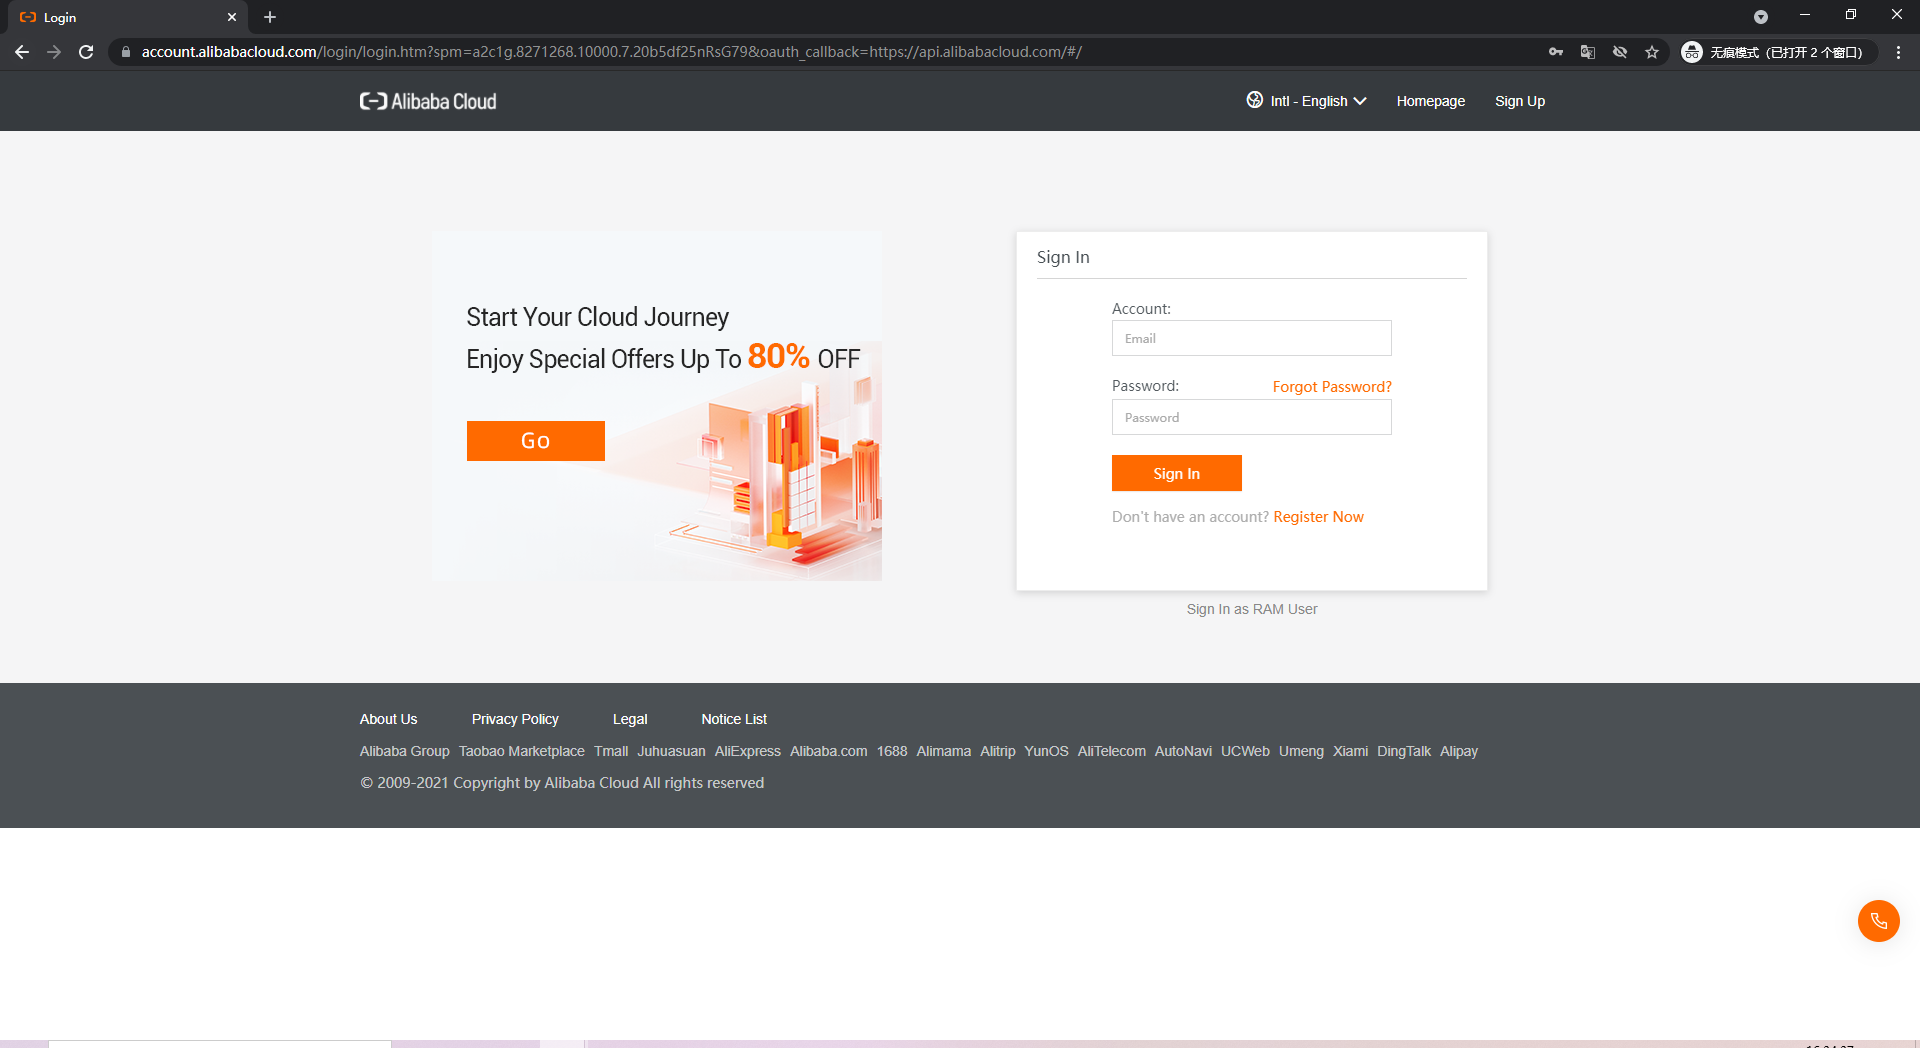
Task: Click the address bar URL
Action: click(x=611, y=52)
